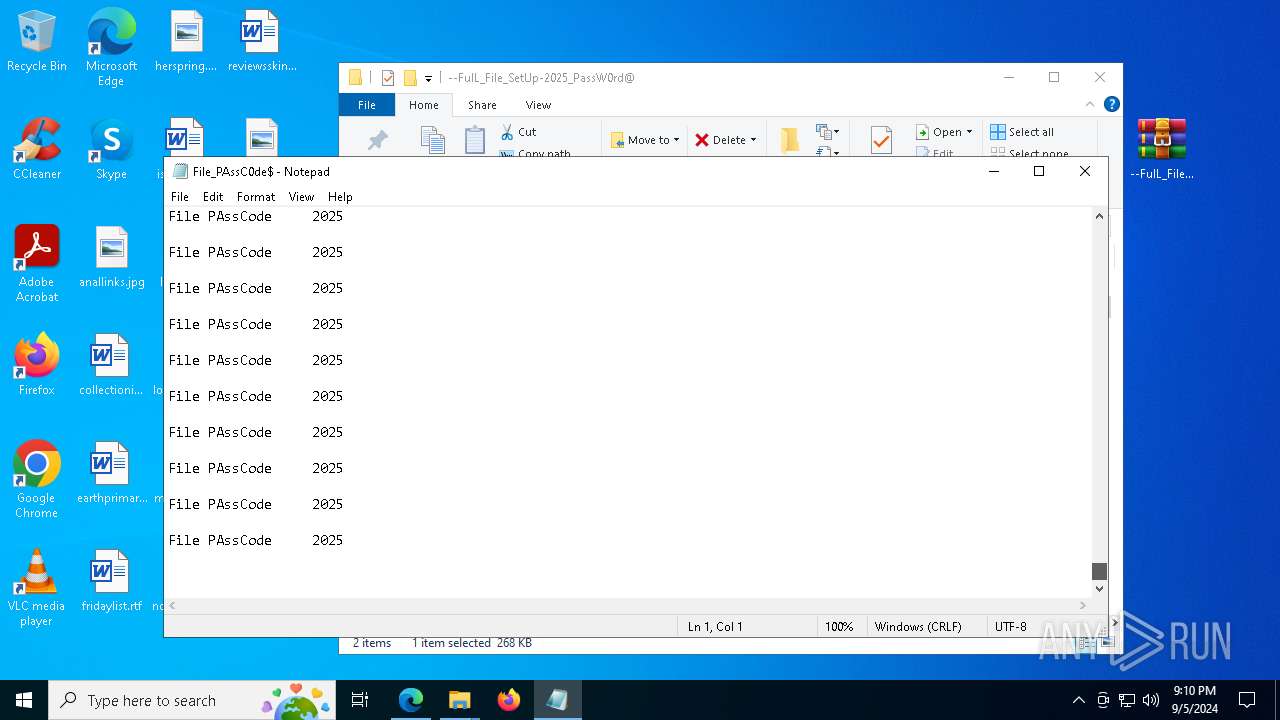Click 'Windows (CRLF)' in status bar

918,627
